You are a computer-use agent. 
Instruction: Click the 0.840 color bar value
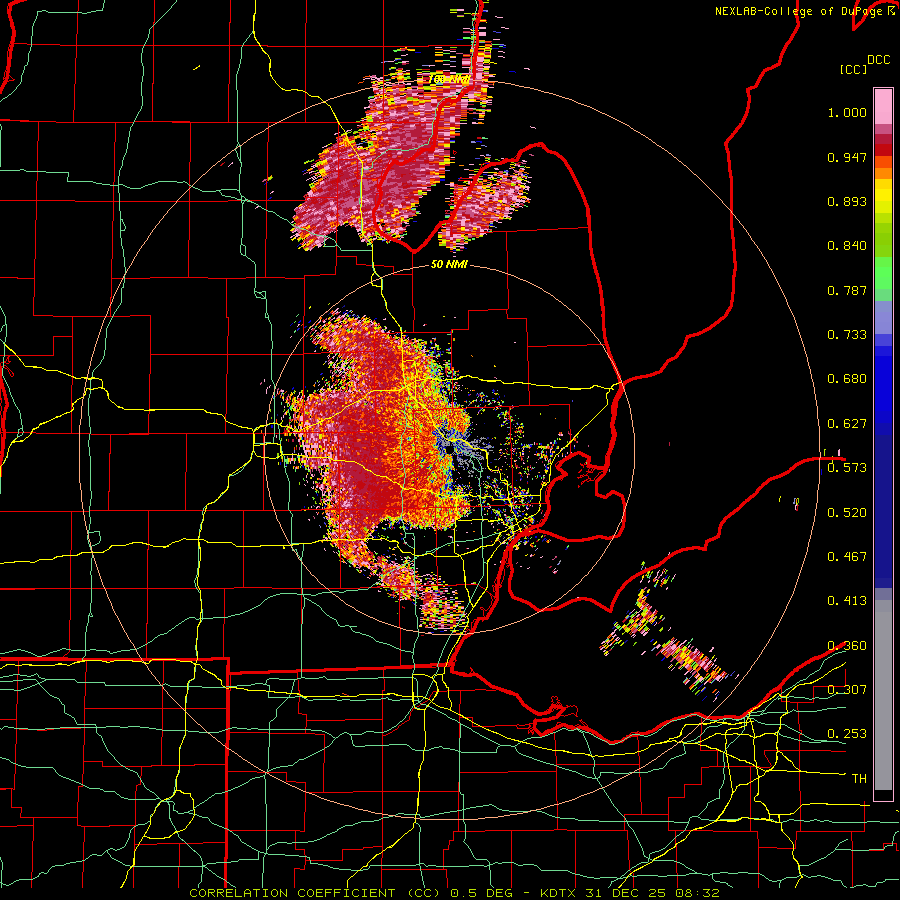[x=847, y=246]
